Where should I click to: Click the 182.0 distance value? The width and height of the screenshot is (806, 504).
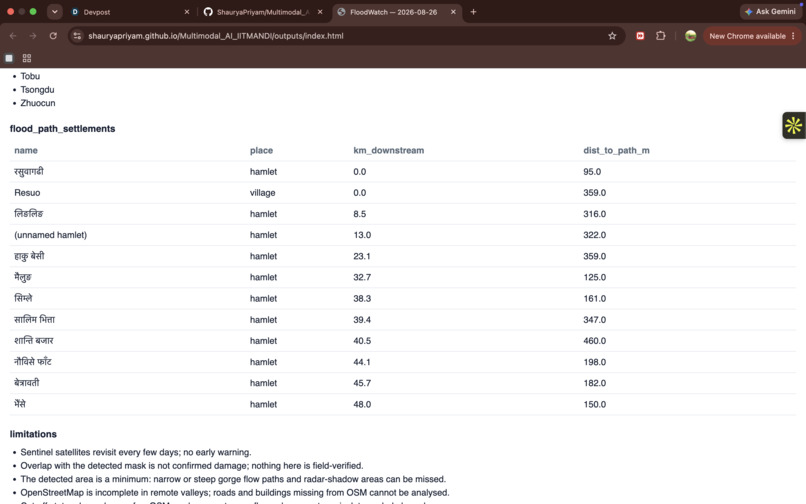[x=594, y=383]
